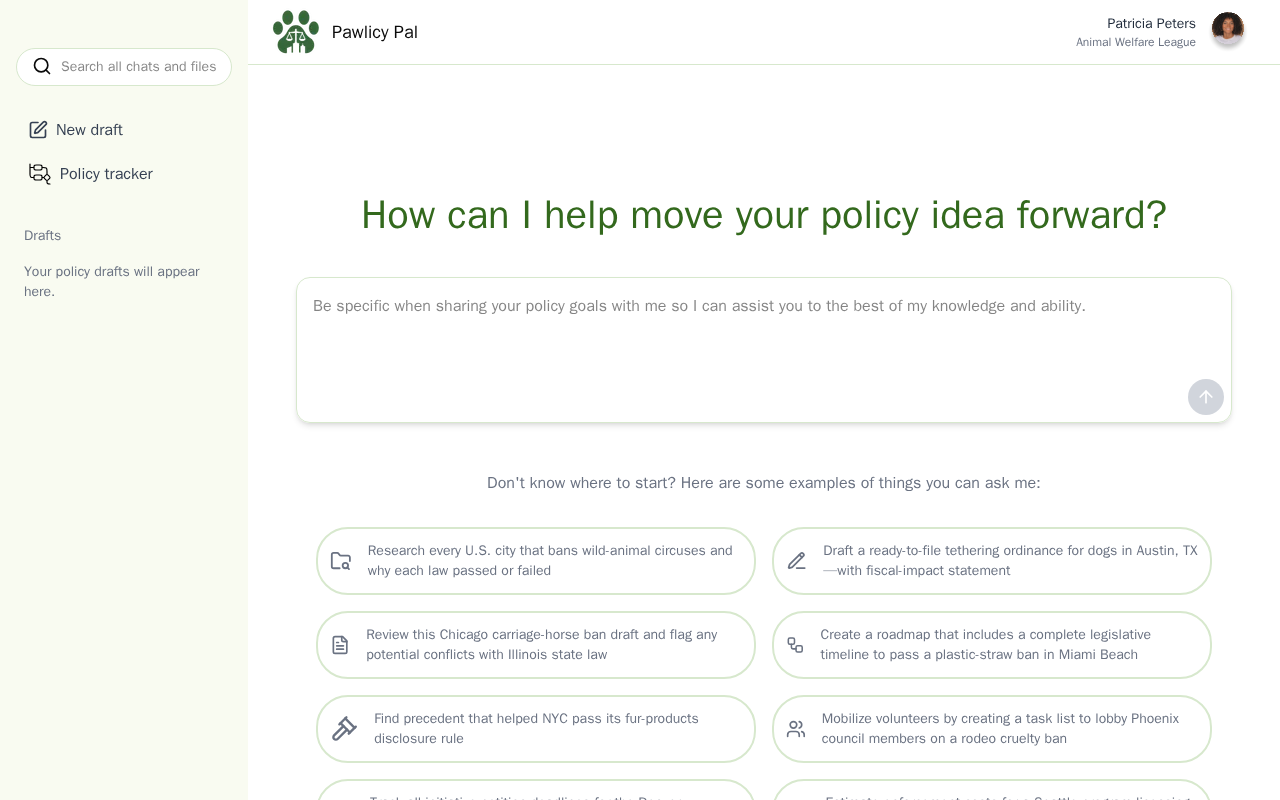
Task: Click the Pawlicy Pal paw logo
Action: [296, 32]
